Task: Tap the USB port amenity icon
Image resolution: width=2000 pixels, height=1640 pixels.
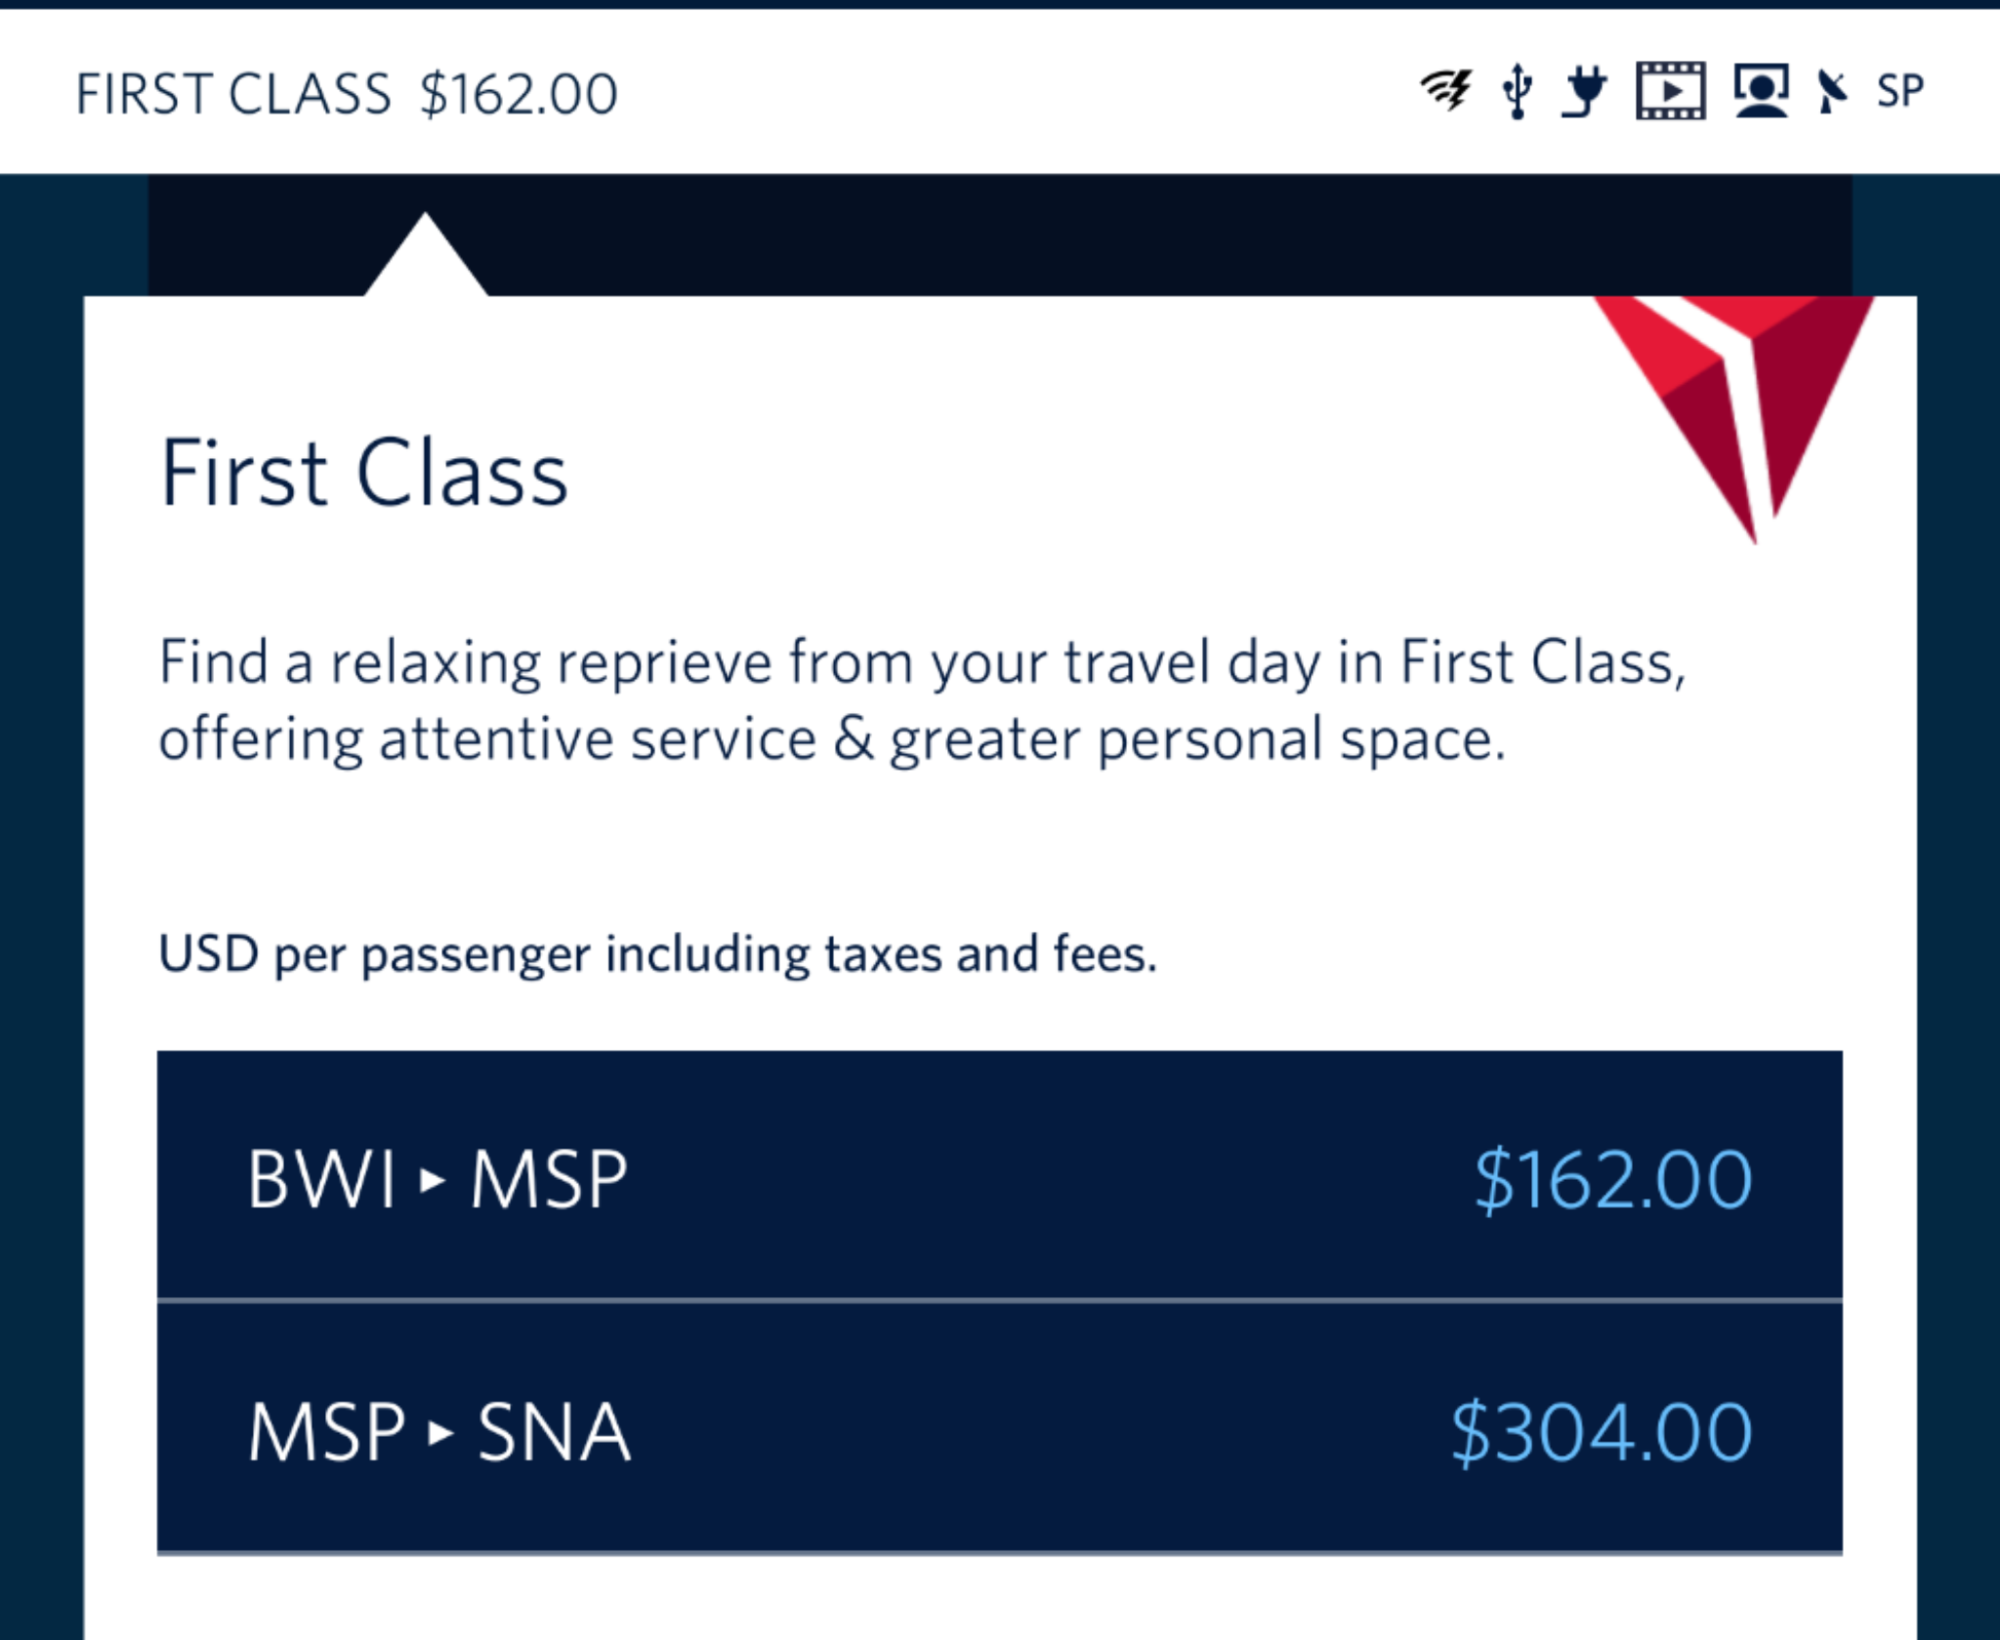Action: [1518, 91]
